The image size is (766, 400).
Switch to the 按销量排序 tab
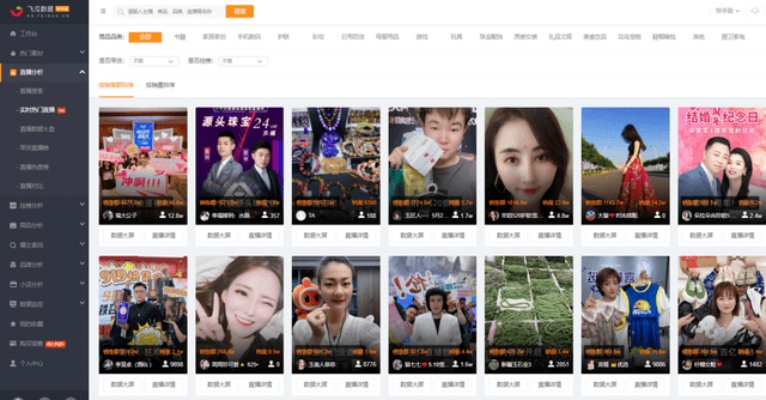click(x=160, y=85)
